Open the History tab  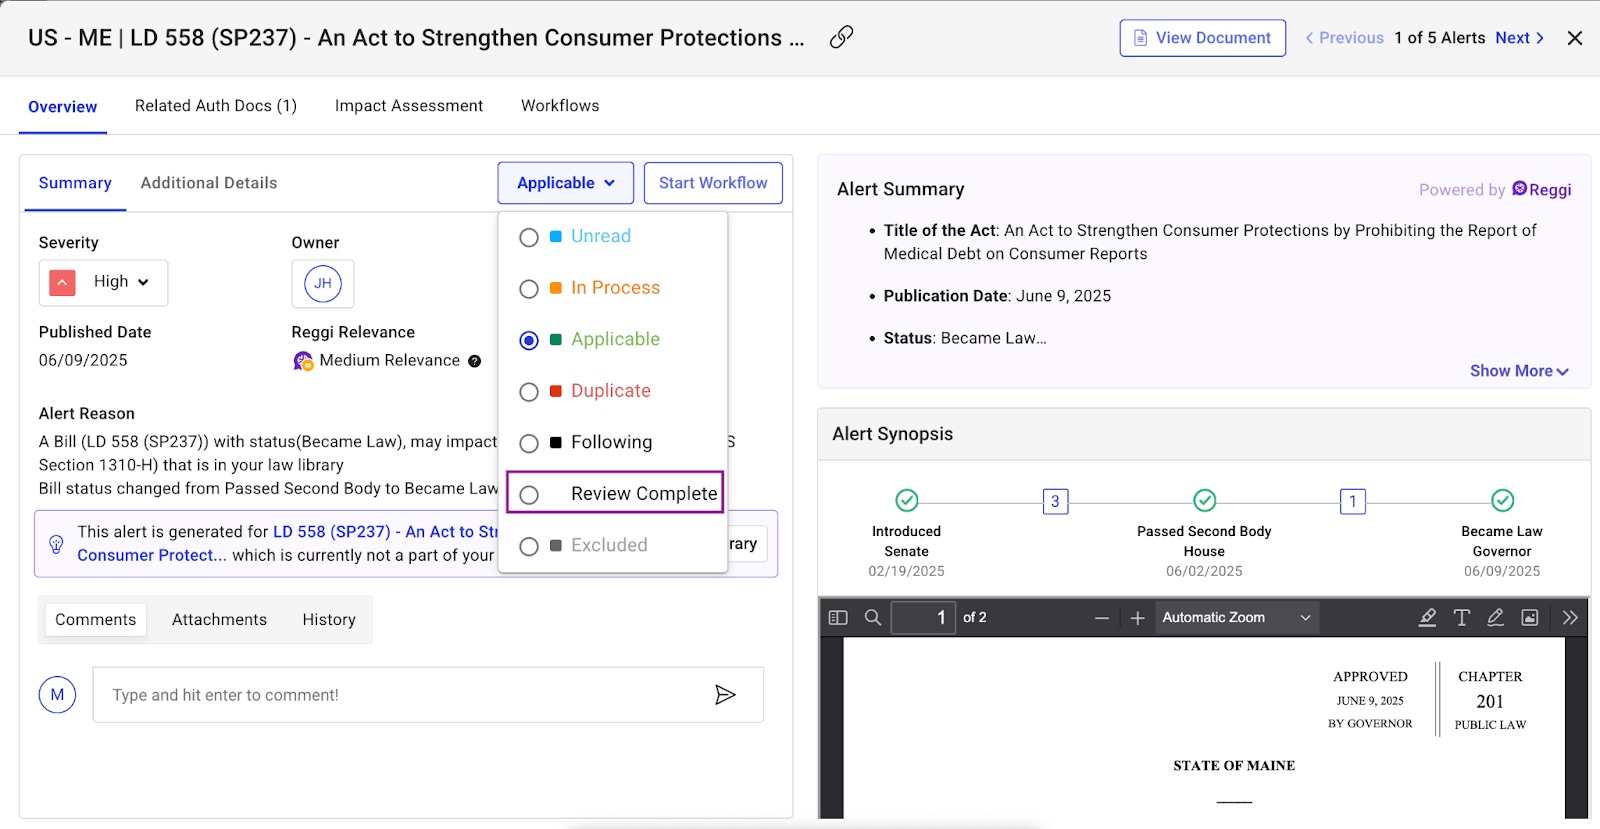coord(329,620)
